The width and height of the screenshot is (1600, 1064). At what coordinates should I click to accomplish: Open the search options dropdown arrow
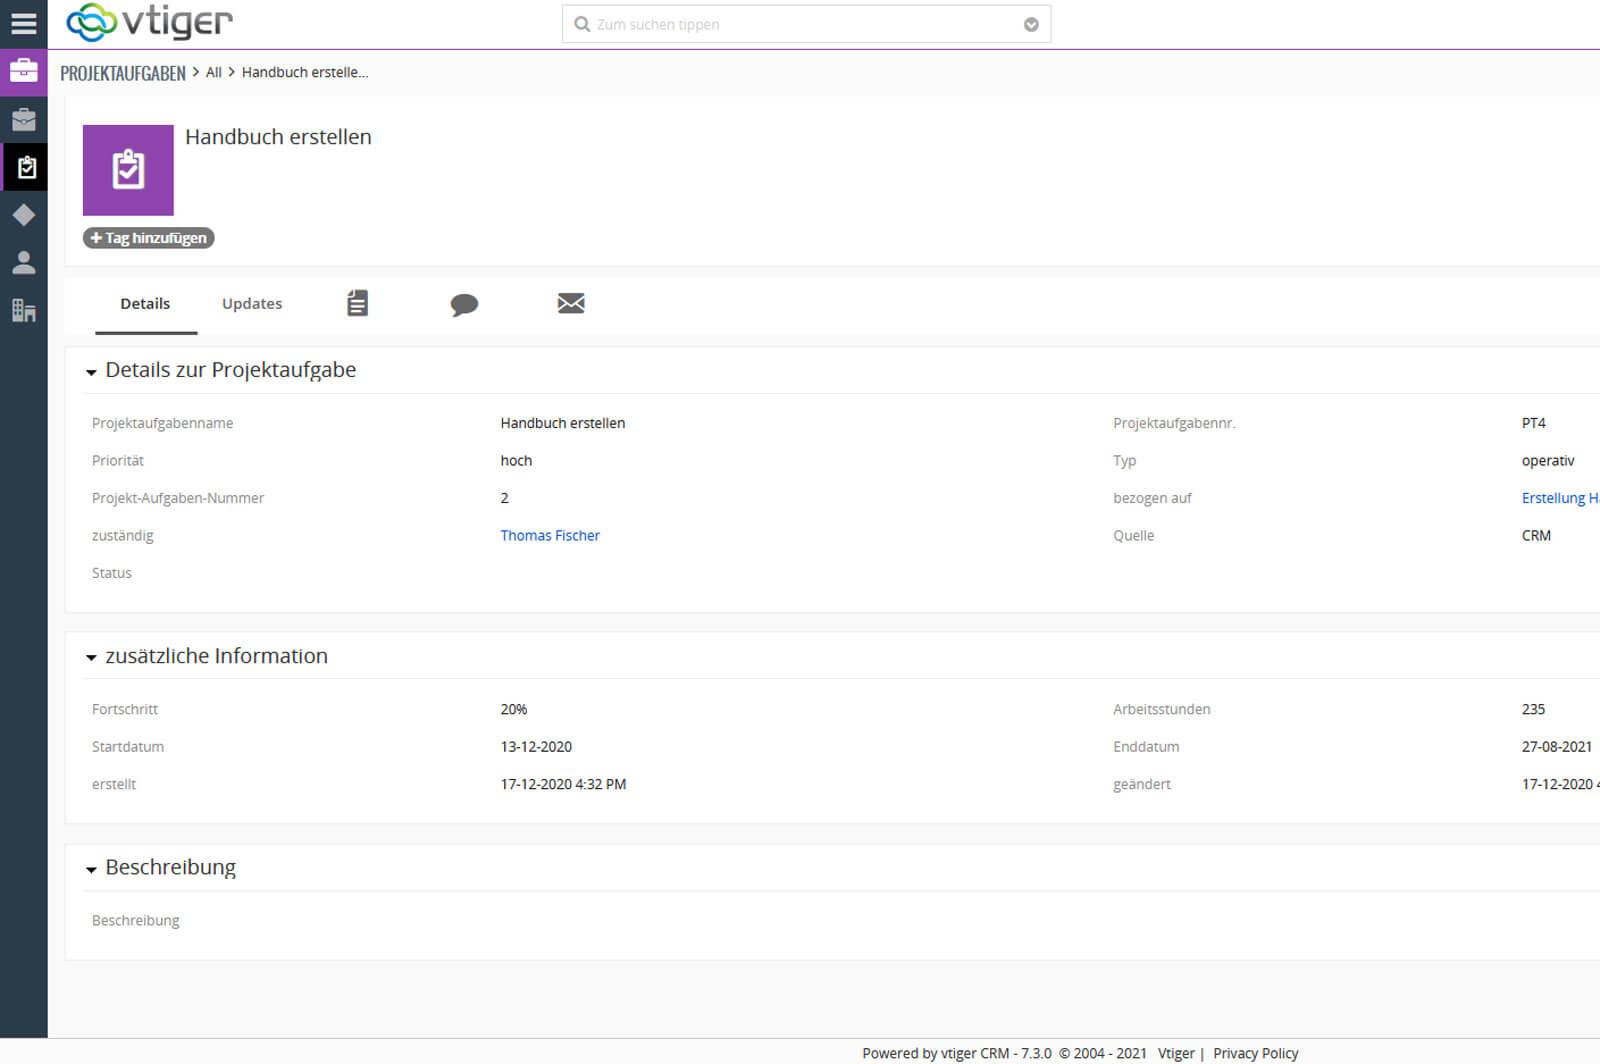(x=1031, y=25)
